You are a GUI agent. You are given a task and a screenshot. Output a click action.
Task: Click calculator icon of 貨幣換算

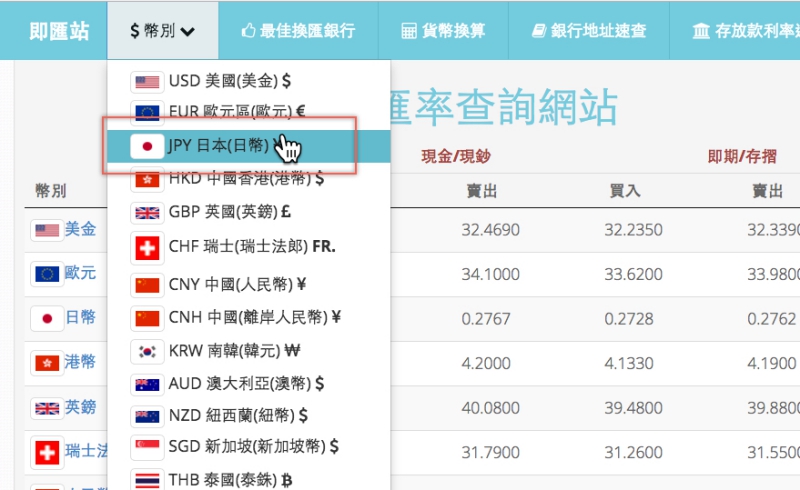[x=409, y=31]
